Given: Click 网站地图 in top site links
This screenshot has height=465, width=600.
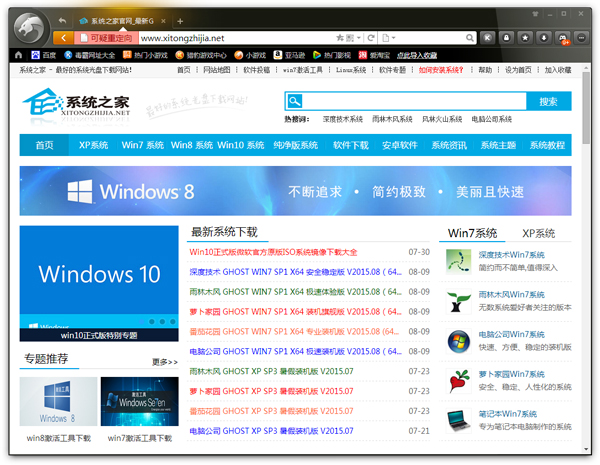Looking at the screenshot, I should pyautogui.click(x=217, y=70).
